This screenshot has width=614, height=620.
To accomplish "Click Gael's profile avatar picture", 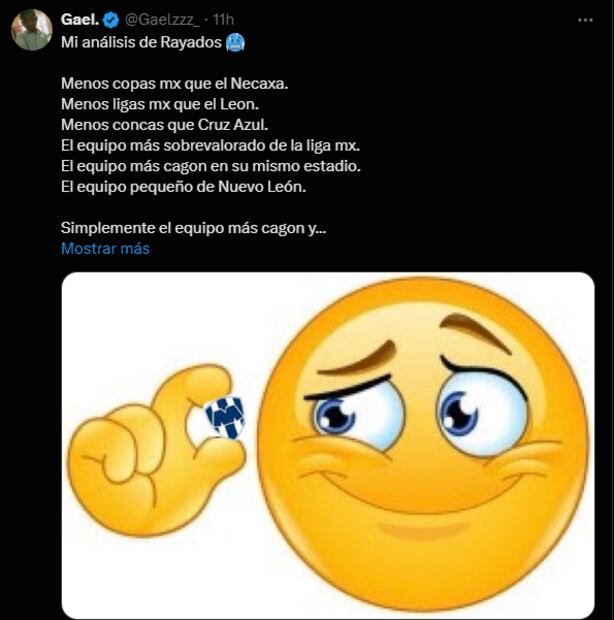I will tap(31, 29).
